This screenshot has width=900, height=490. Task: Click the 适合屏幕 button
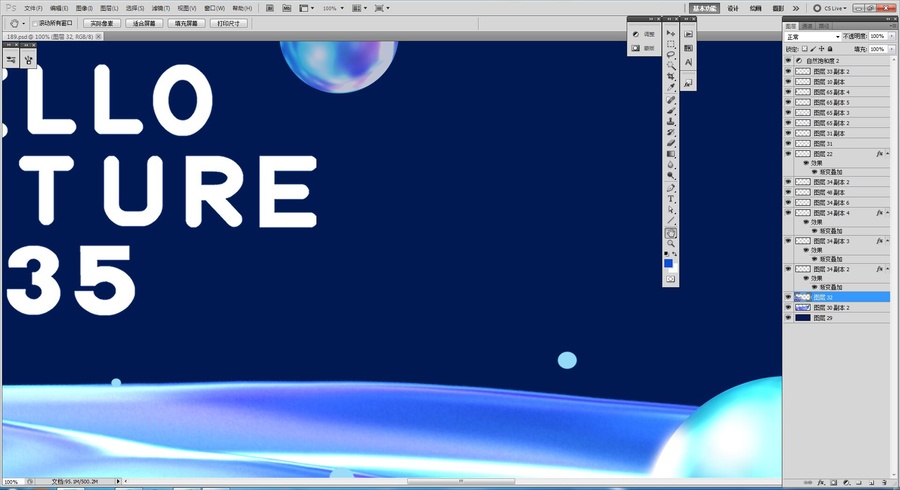pyautogui.click(x=144, y=24)
